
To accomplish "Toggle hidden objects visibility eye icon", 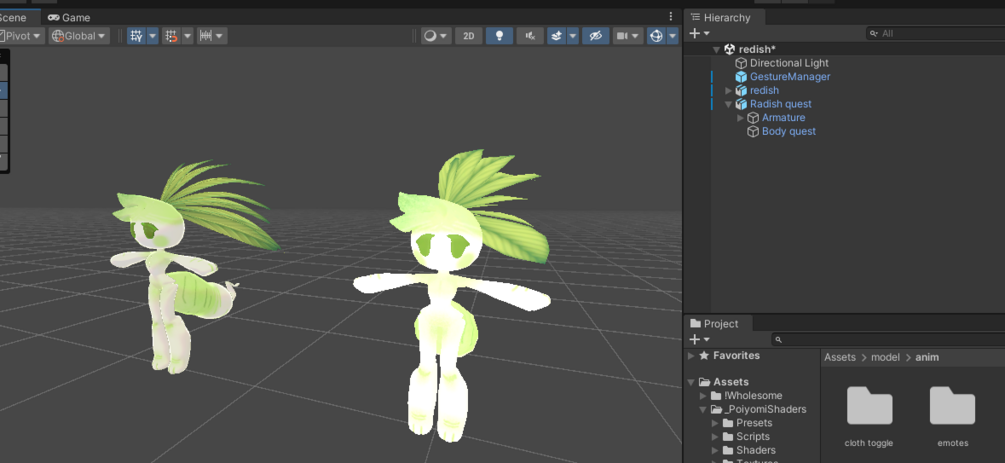I will click(595, 36).
